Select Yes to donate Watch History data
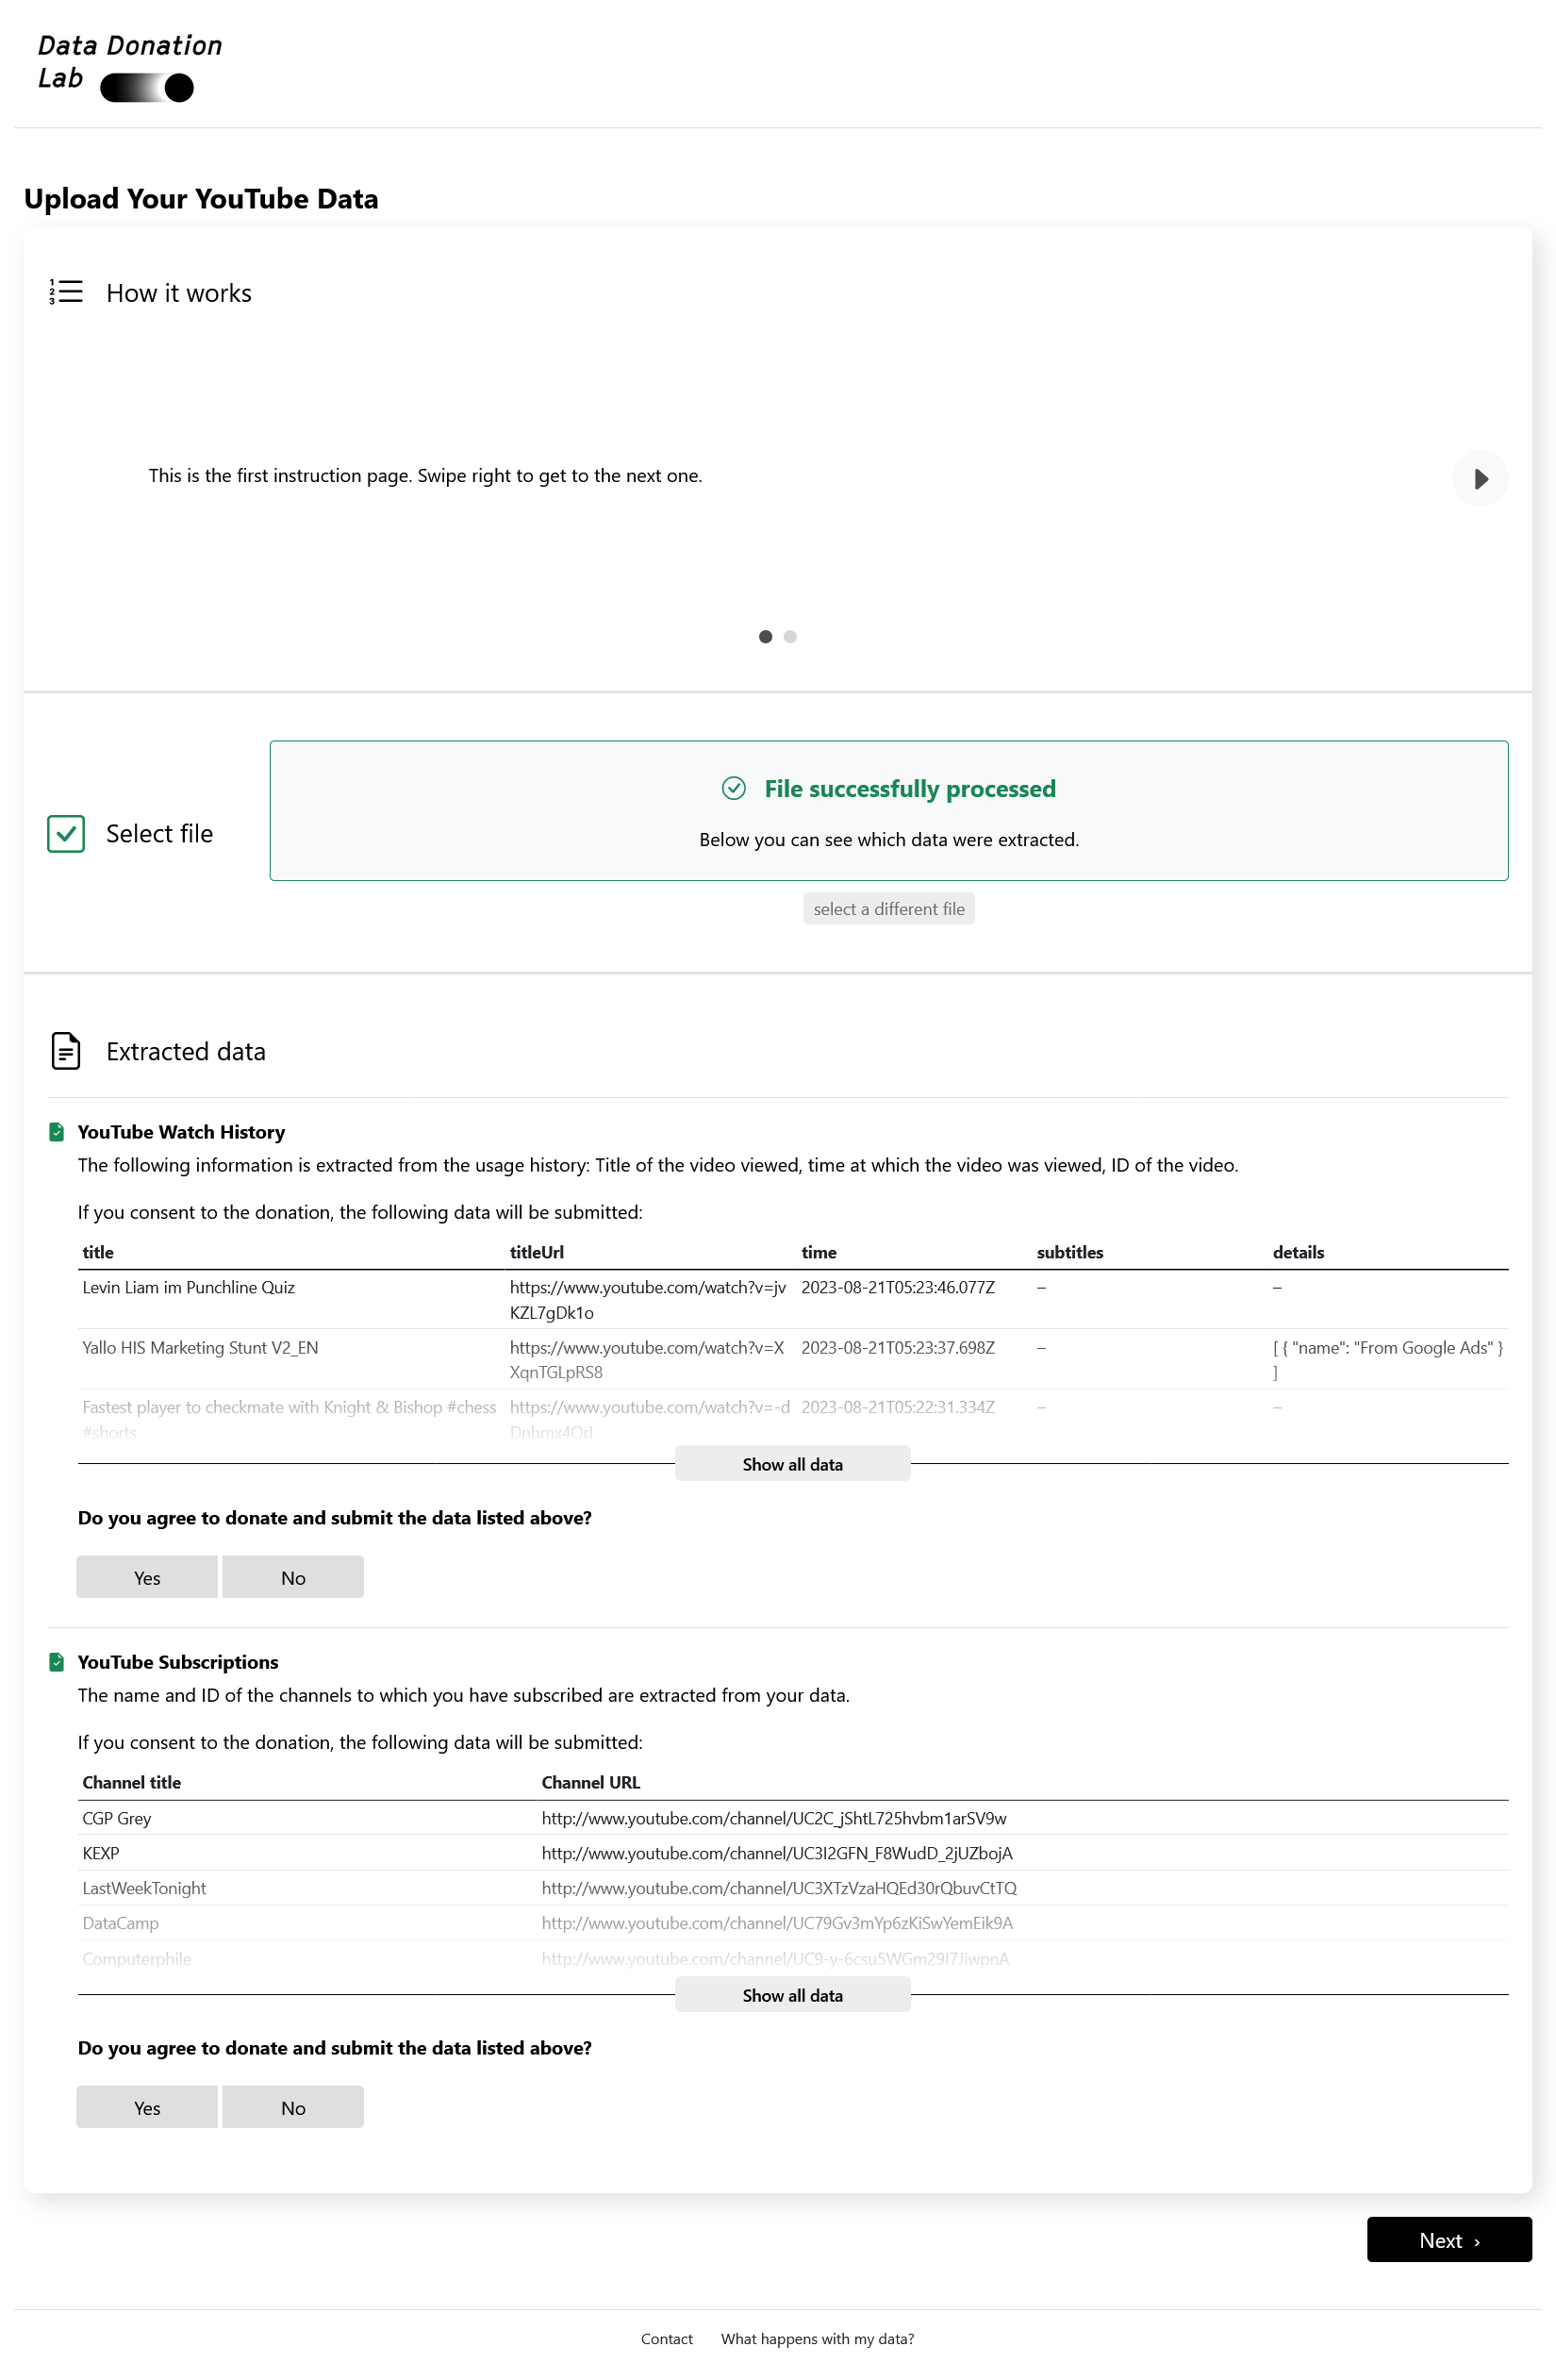1556x2380 pixels. (146, 1576)
